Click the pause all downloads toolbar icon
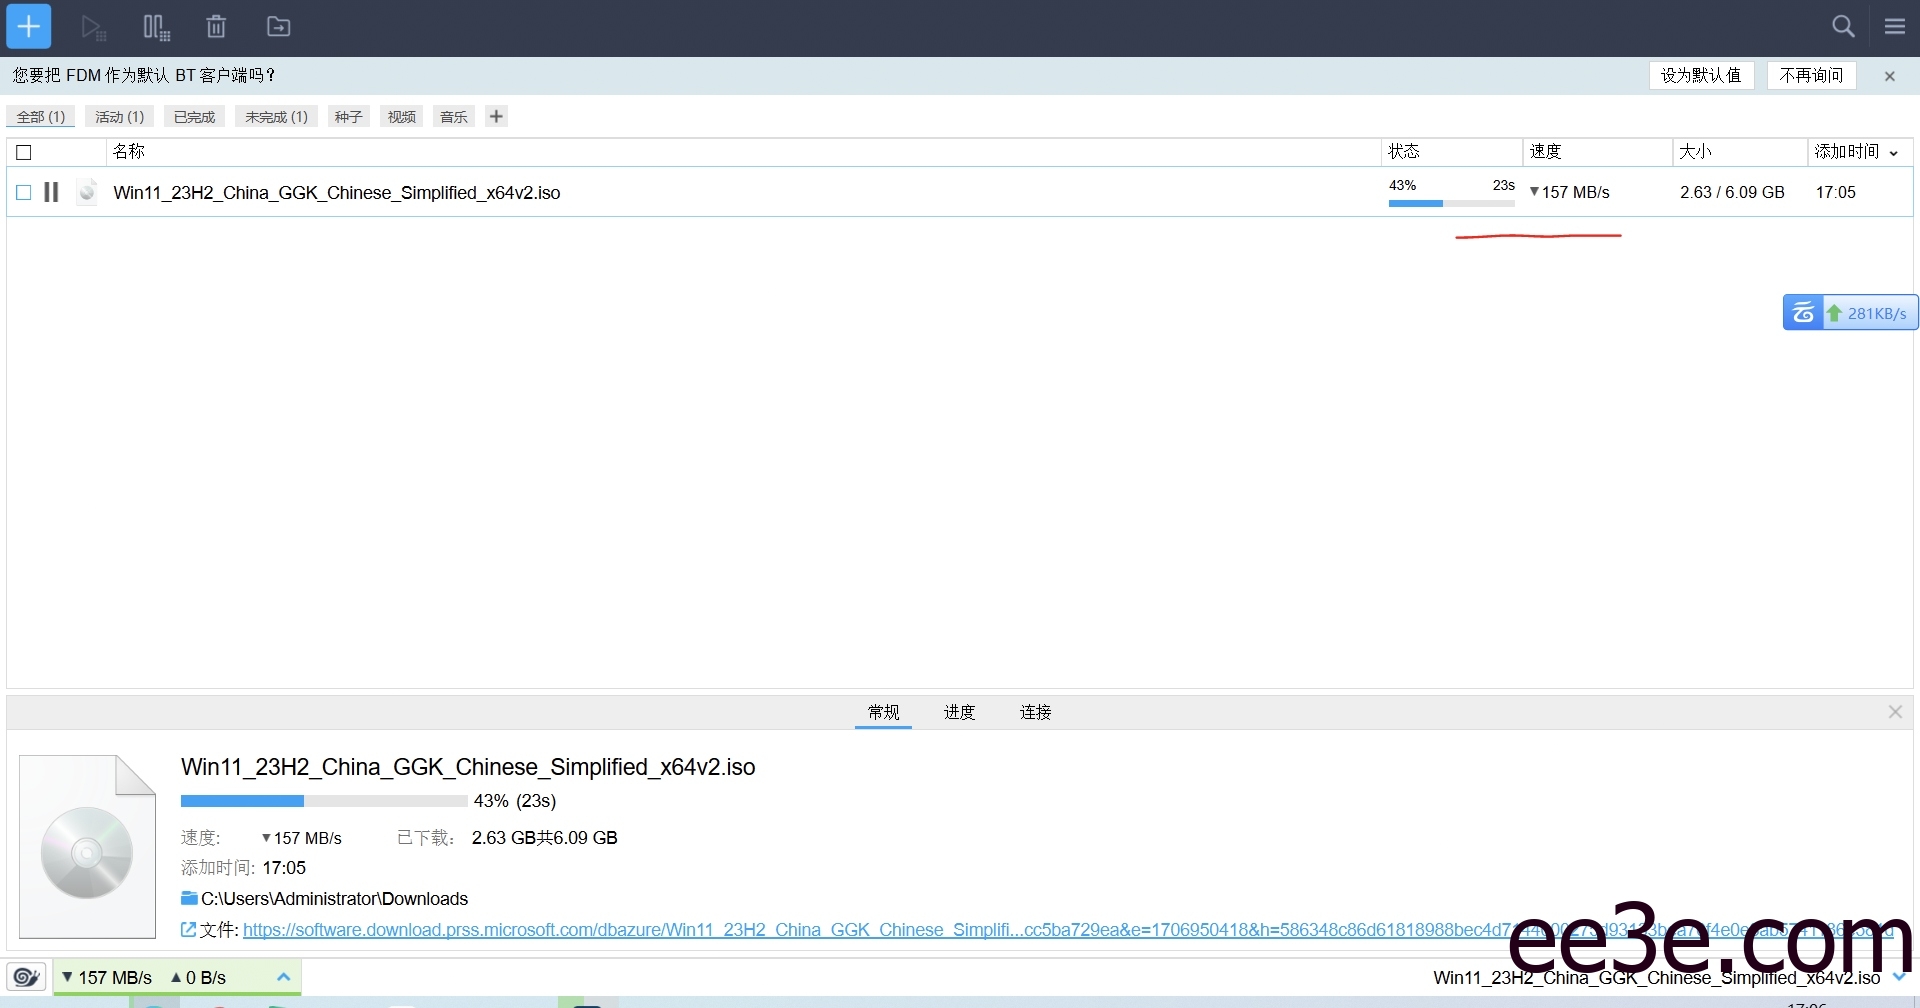Screen dimensions: 1920x1008 156,27
